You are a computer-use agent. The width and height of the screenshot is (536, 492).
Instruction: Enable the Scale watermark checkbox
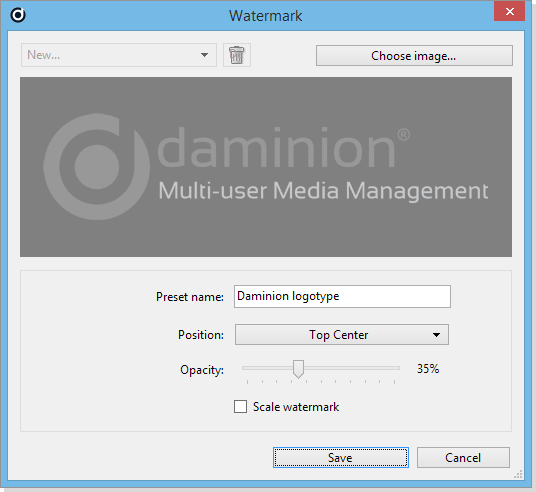tap(240, 407)
